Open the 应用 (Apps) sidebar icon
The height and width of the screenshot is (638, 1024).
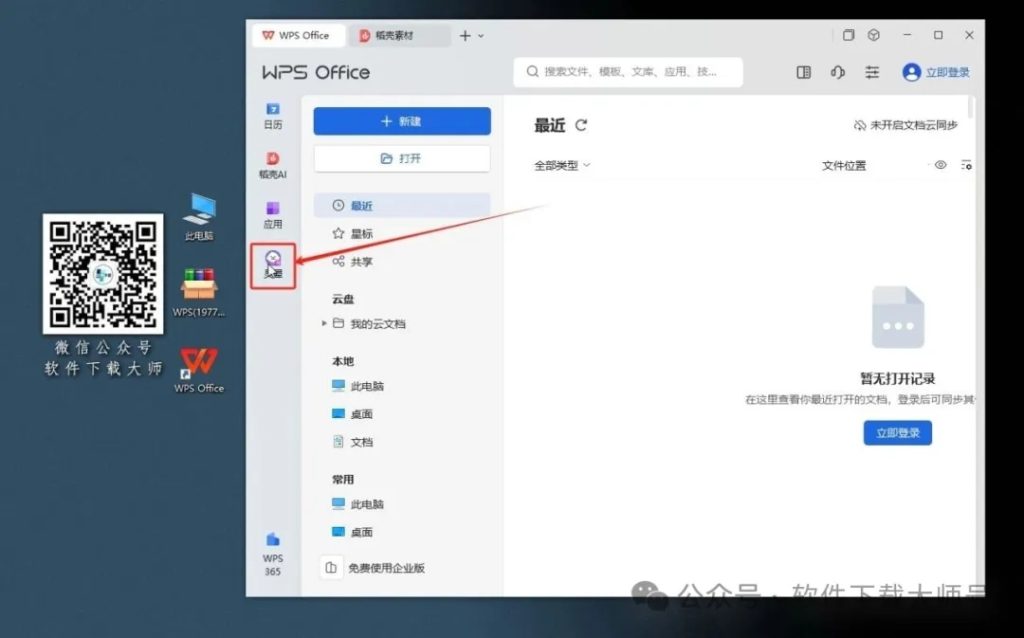(272, 210)
